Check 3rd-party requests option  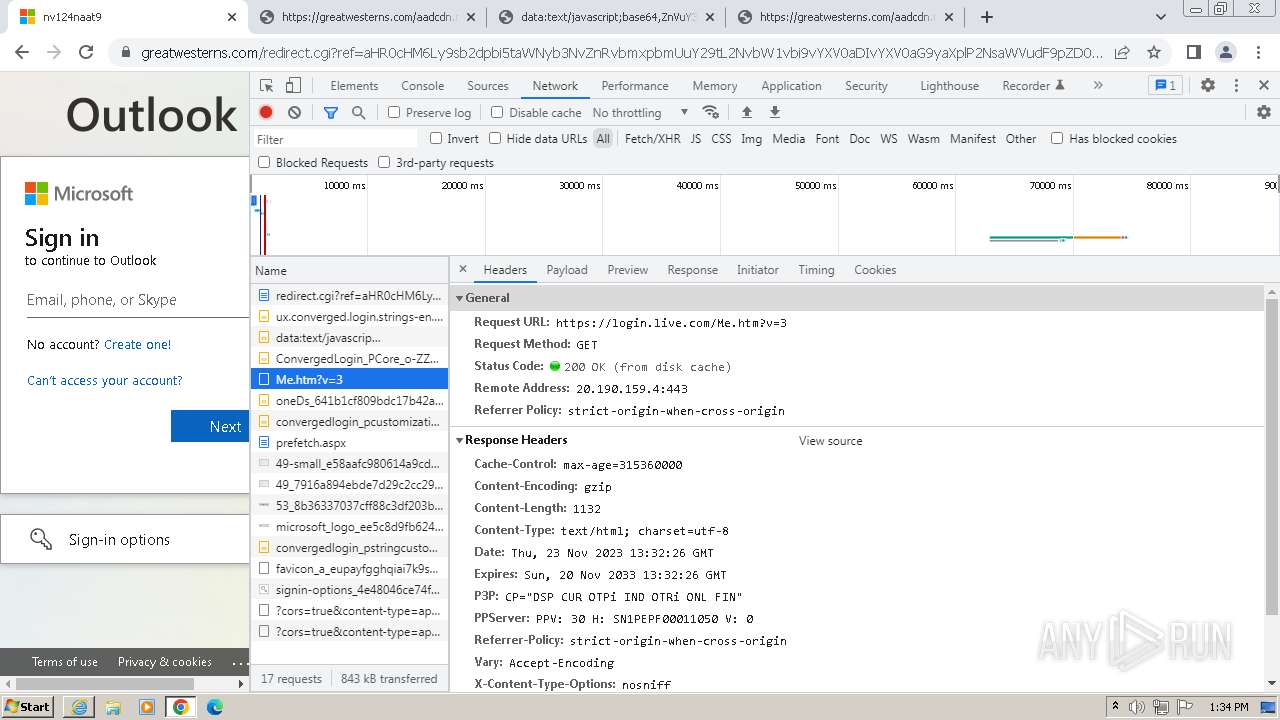click(384, 162)
